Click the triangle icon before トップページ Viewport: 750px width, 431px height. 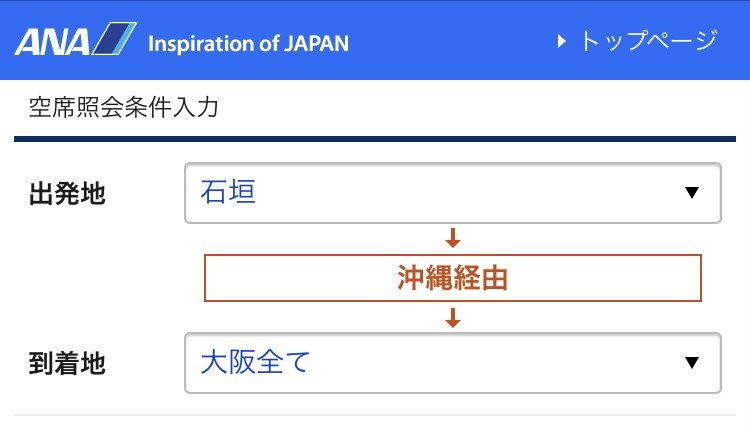tap(562, 41)
